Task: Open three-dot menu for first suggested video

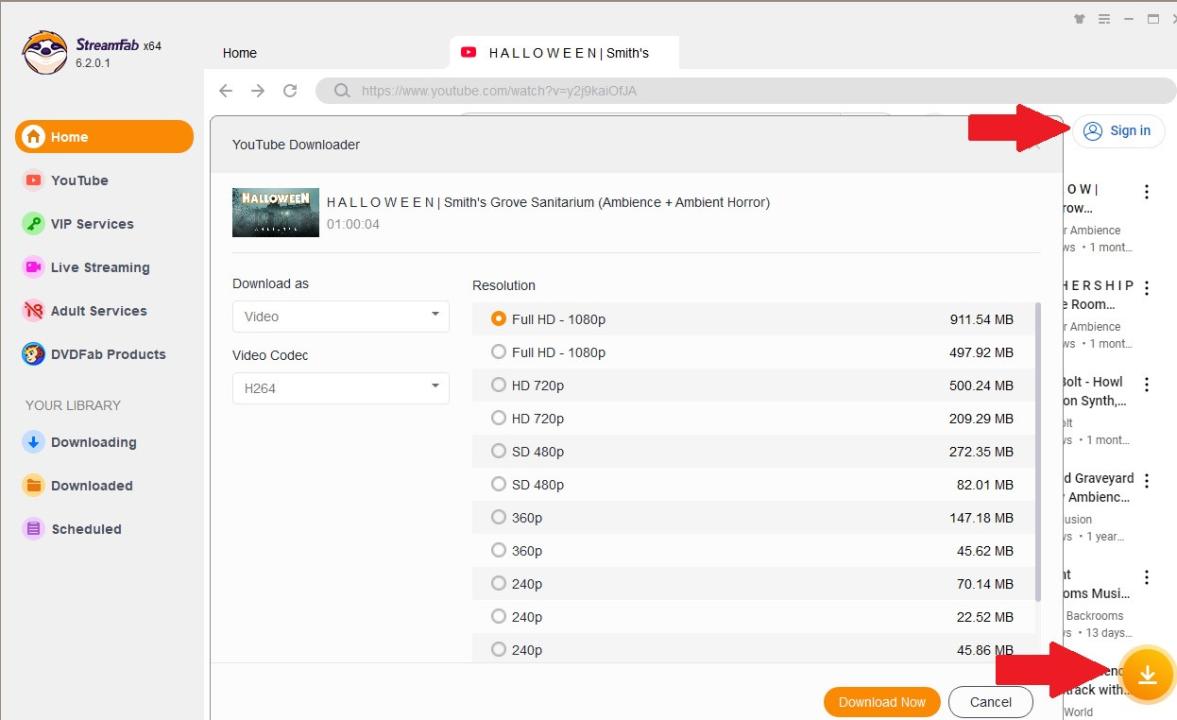Action: pyautogui.click(x=1146, y=192)
